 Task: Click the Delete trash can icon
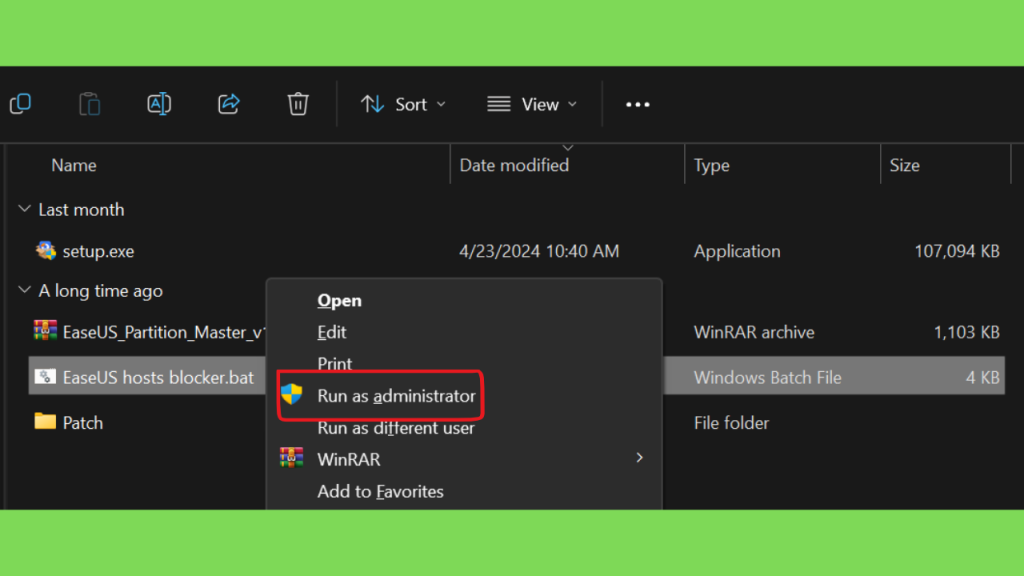pyautogui.click(x=298, y=104)
